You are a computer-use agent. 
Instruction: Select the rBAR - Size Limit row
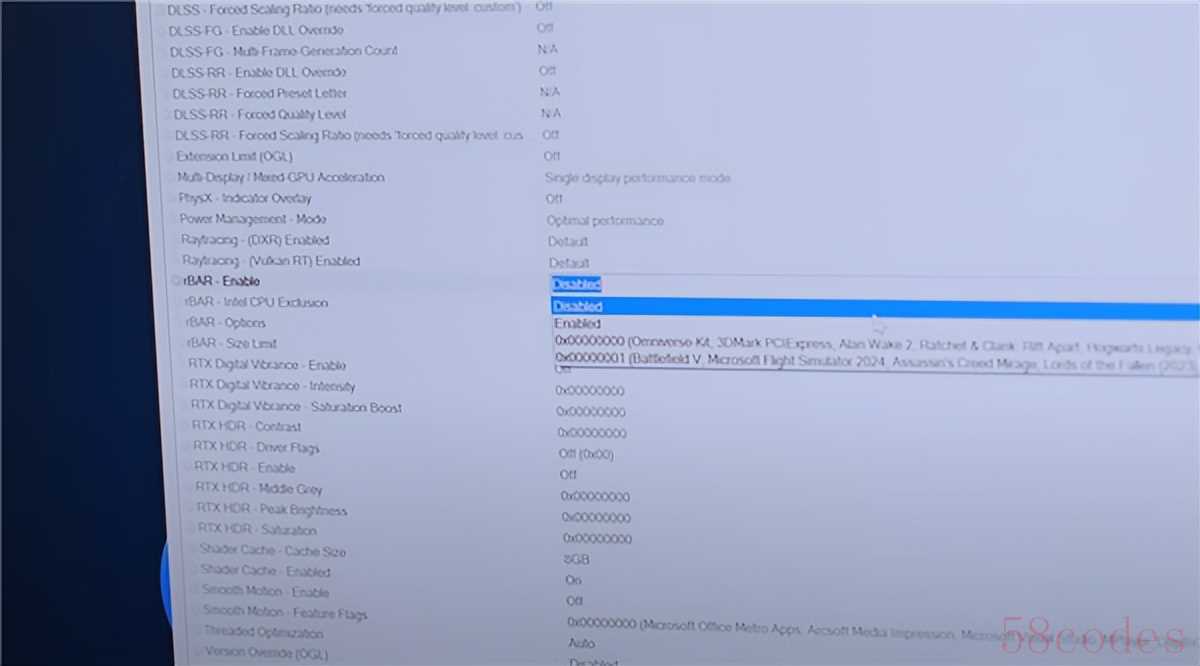(x=232, y=343)
